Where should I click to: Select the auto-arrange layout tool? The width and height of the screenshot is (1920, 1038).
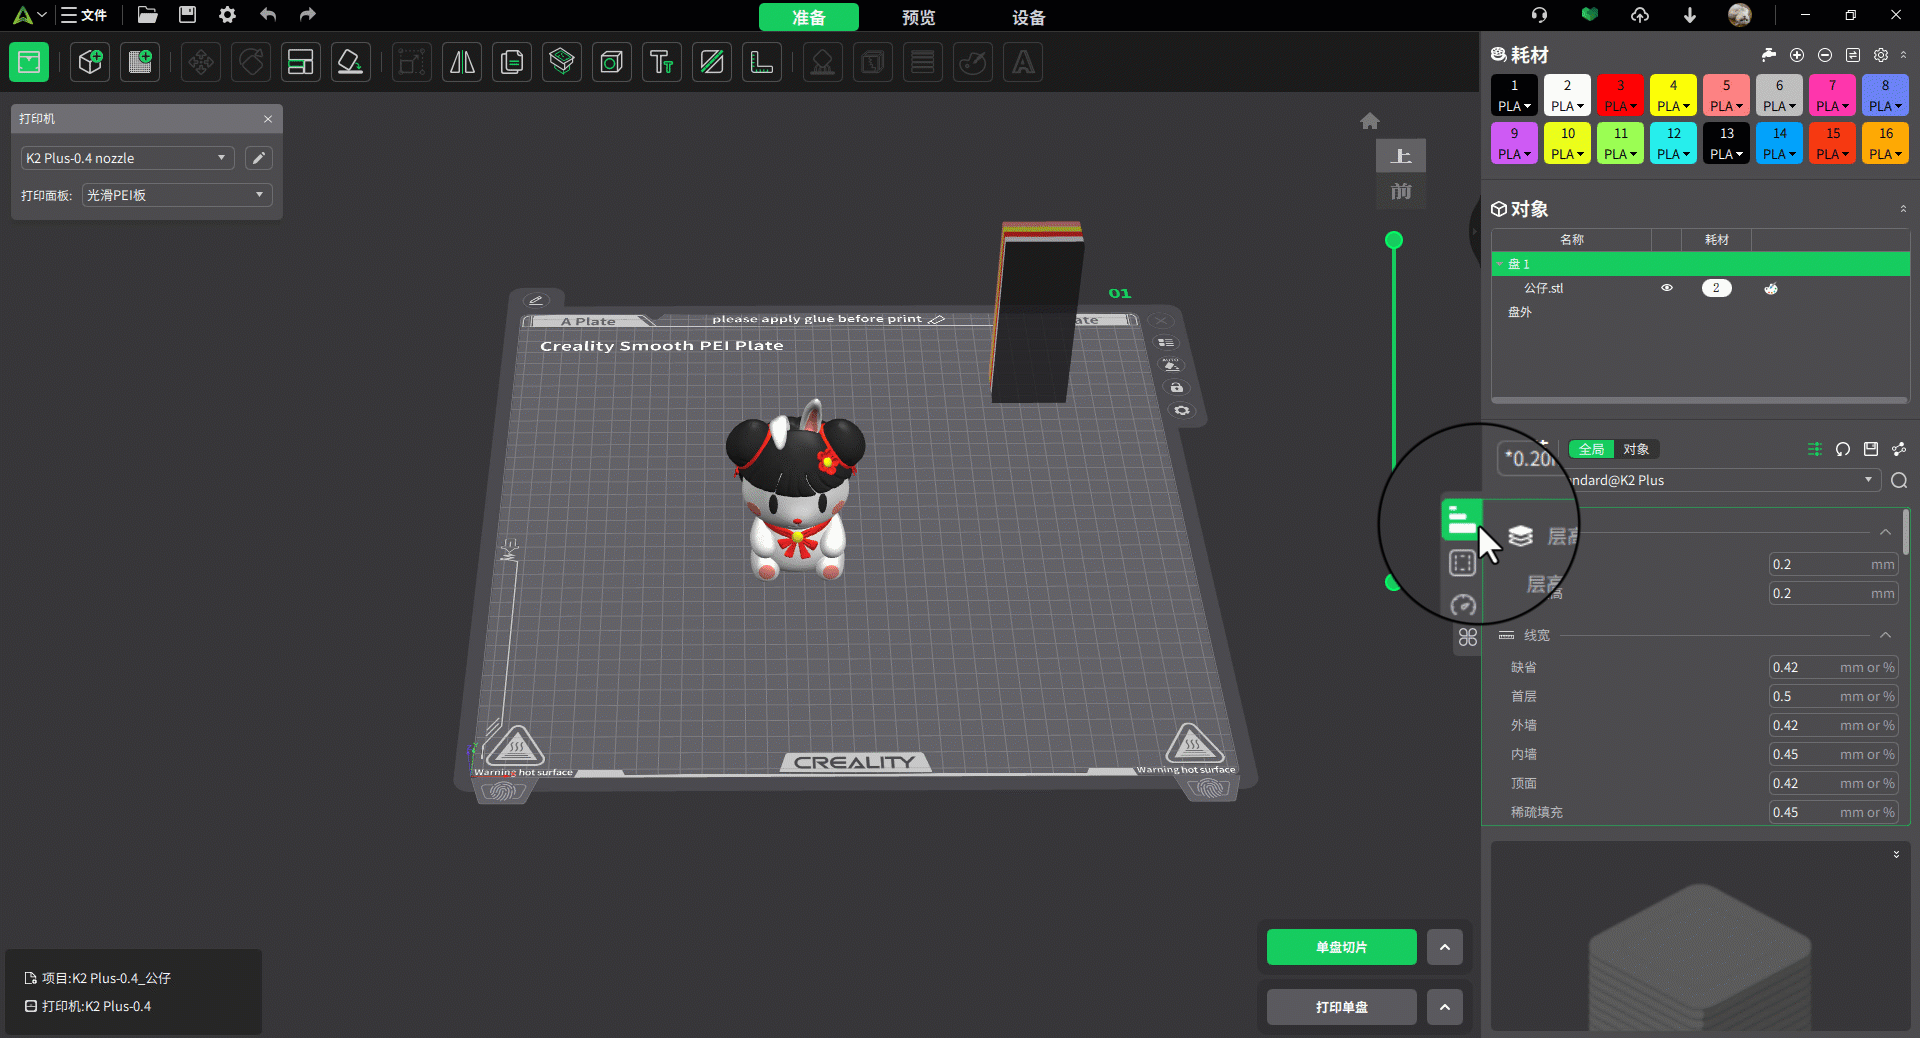(x=300, y=62)
